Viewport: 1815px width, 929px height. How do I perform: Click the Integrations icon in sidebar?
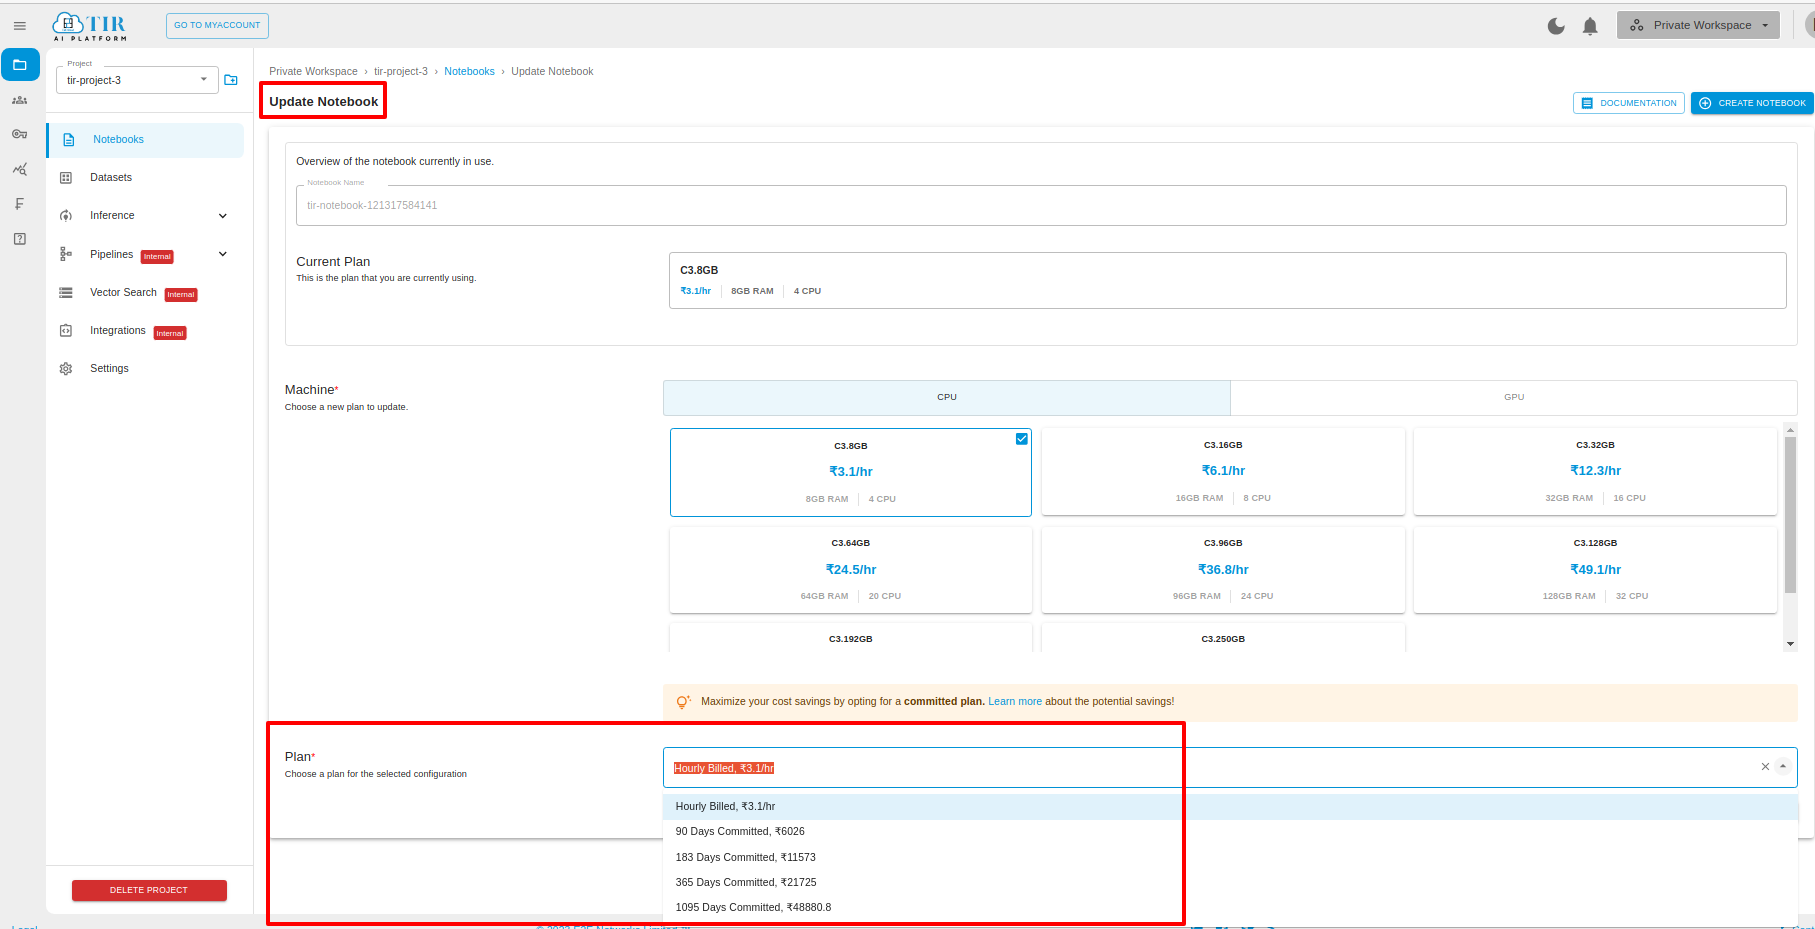pyautogui.click(x=66, y=331)
